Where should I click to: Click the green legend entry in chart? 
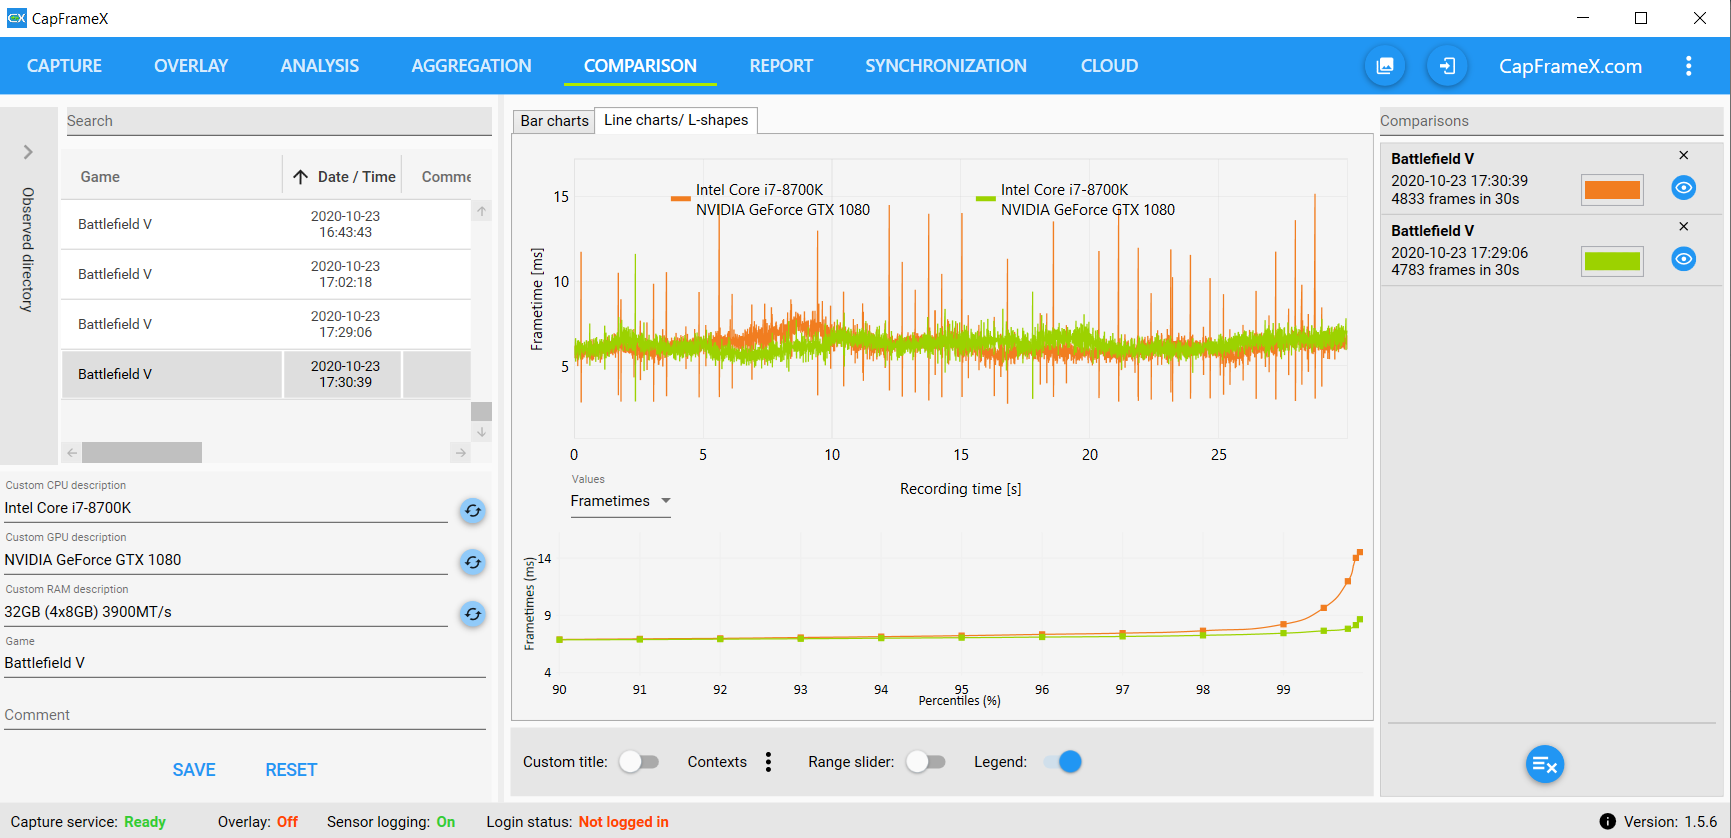point(1075,200)
